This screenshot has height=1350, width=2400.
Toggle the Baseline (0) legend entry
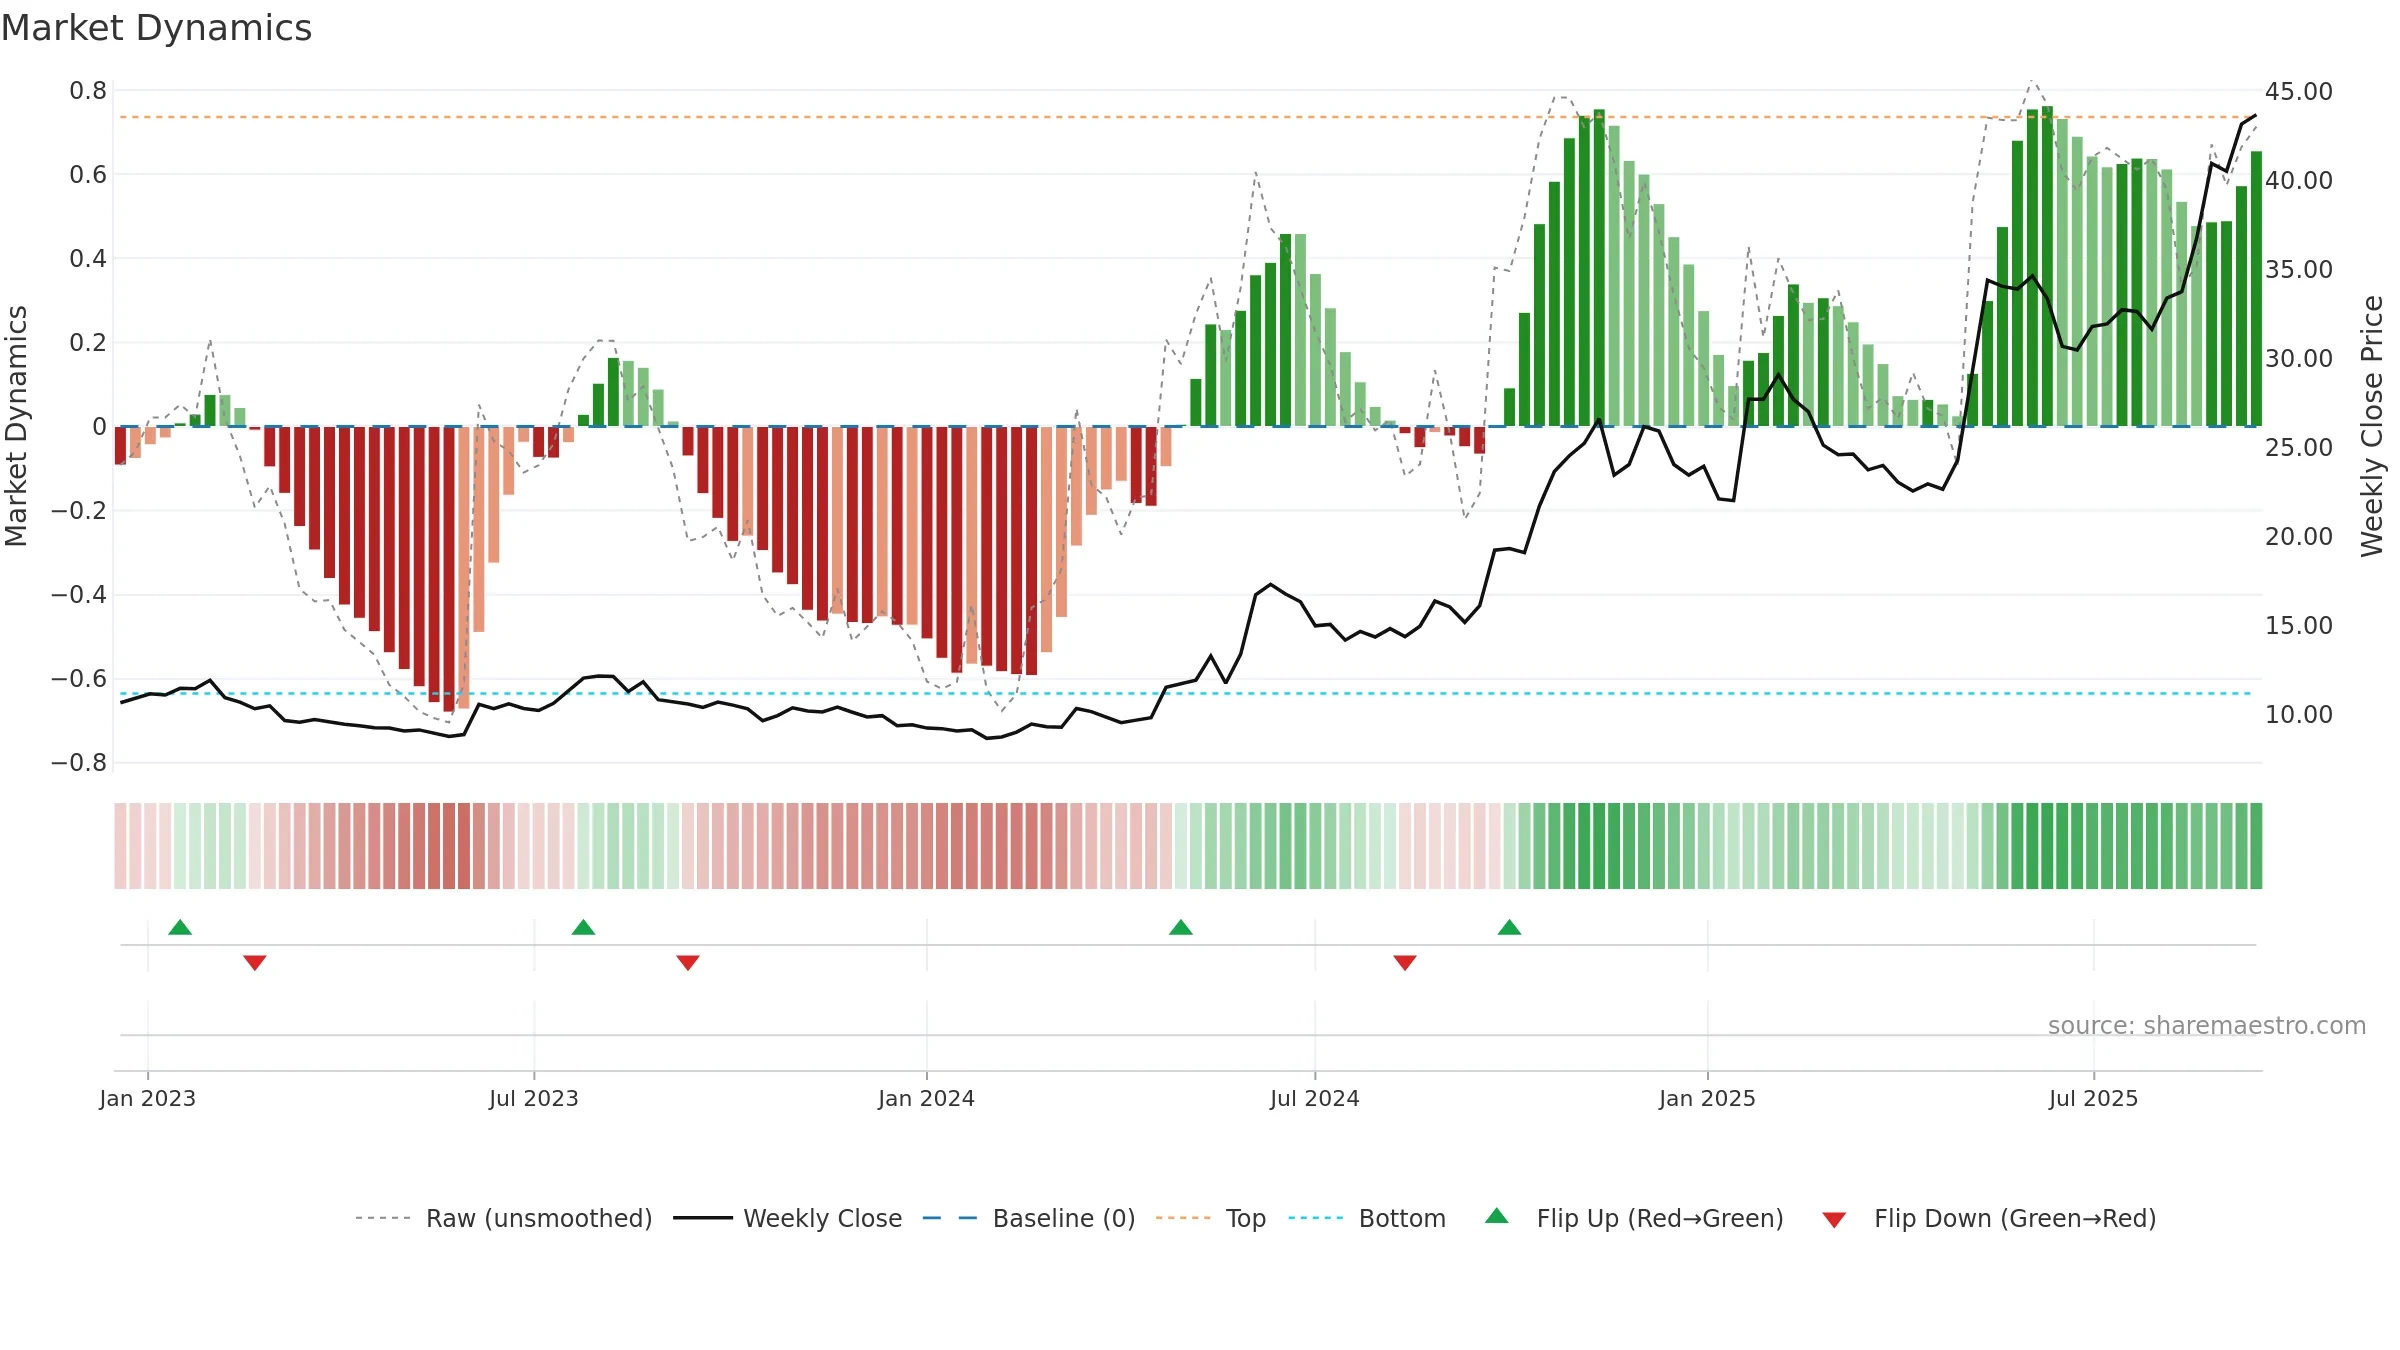pos(1028,1218)
